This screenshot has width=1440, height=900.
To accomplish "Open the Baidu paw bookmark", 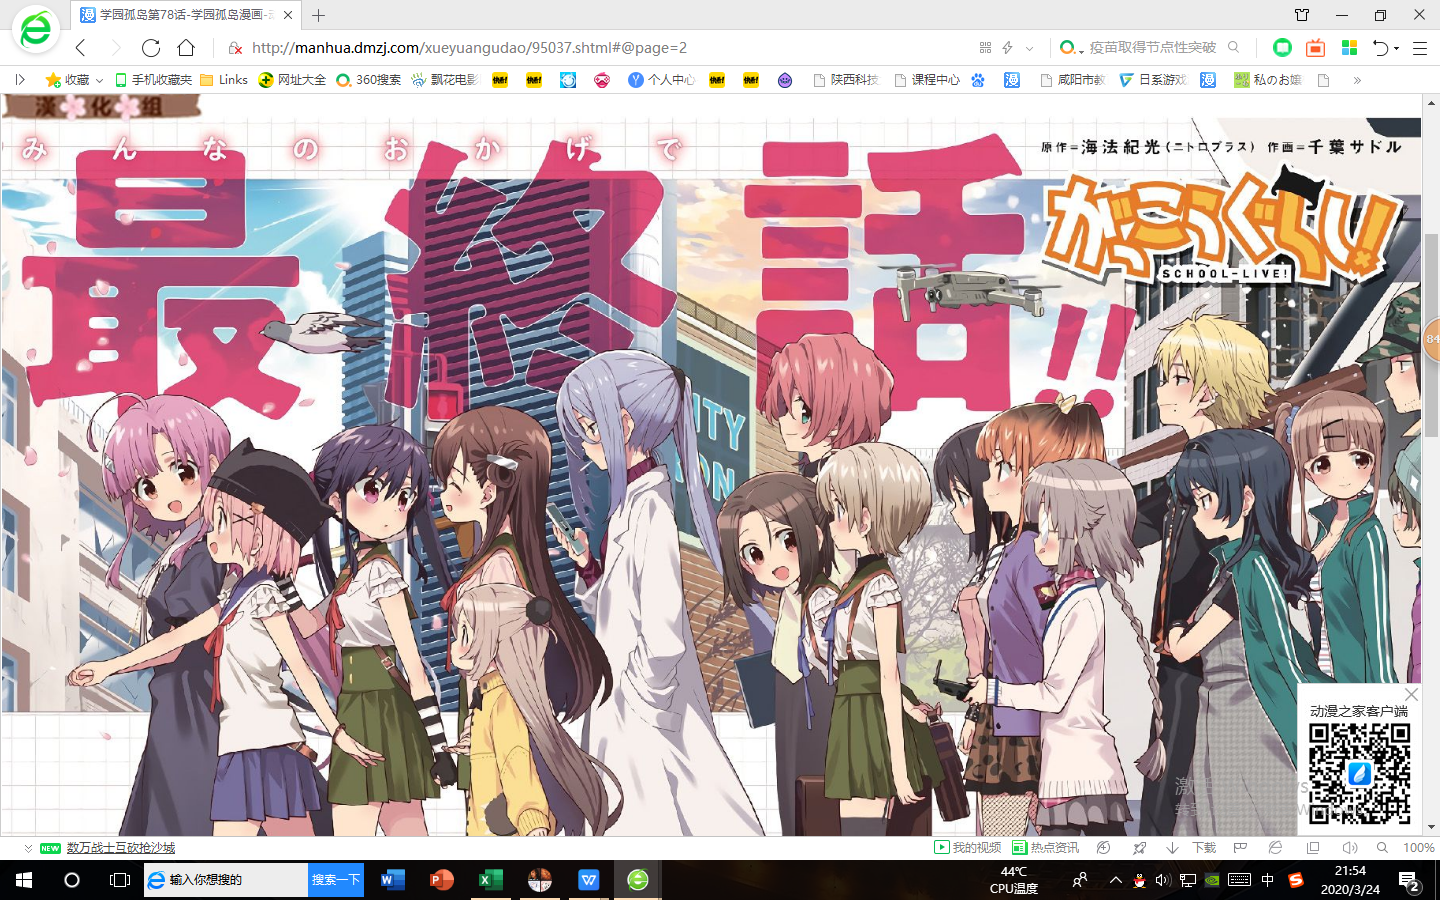I will click(977, 80).
